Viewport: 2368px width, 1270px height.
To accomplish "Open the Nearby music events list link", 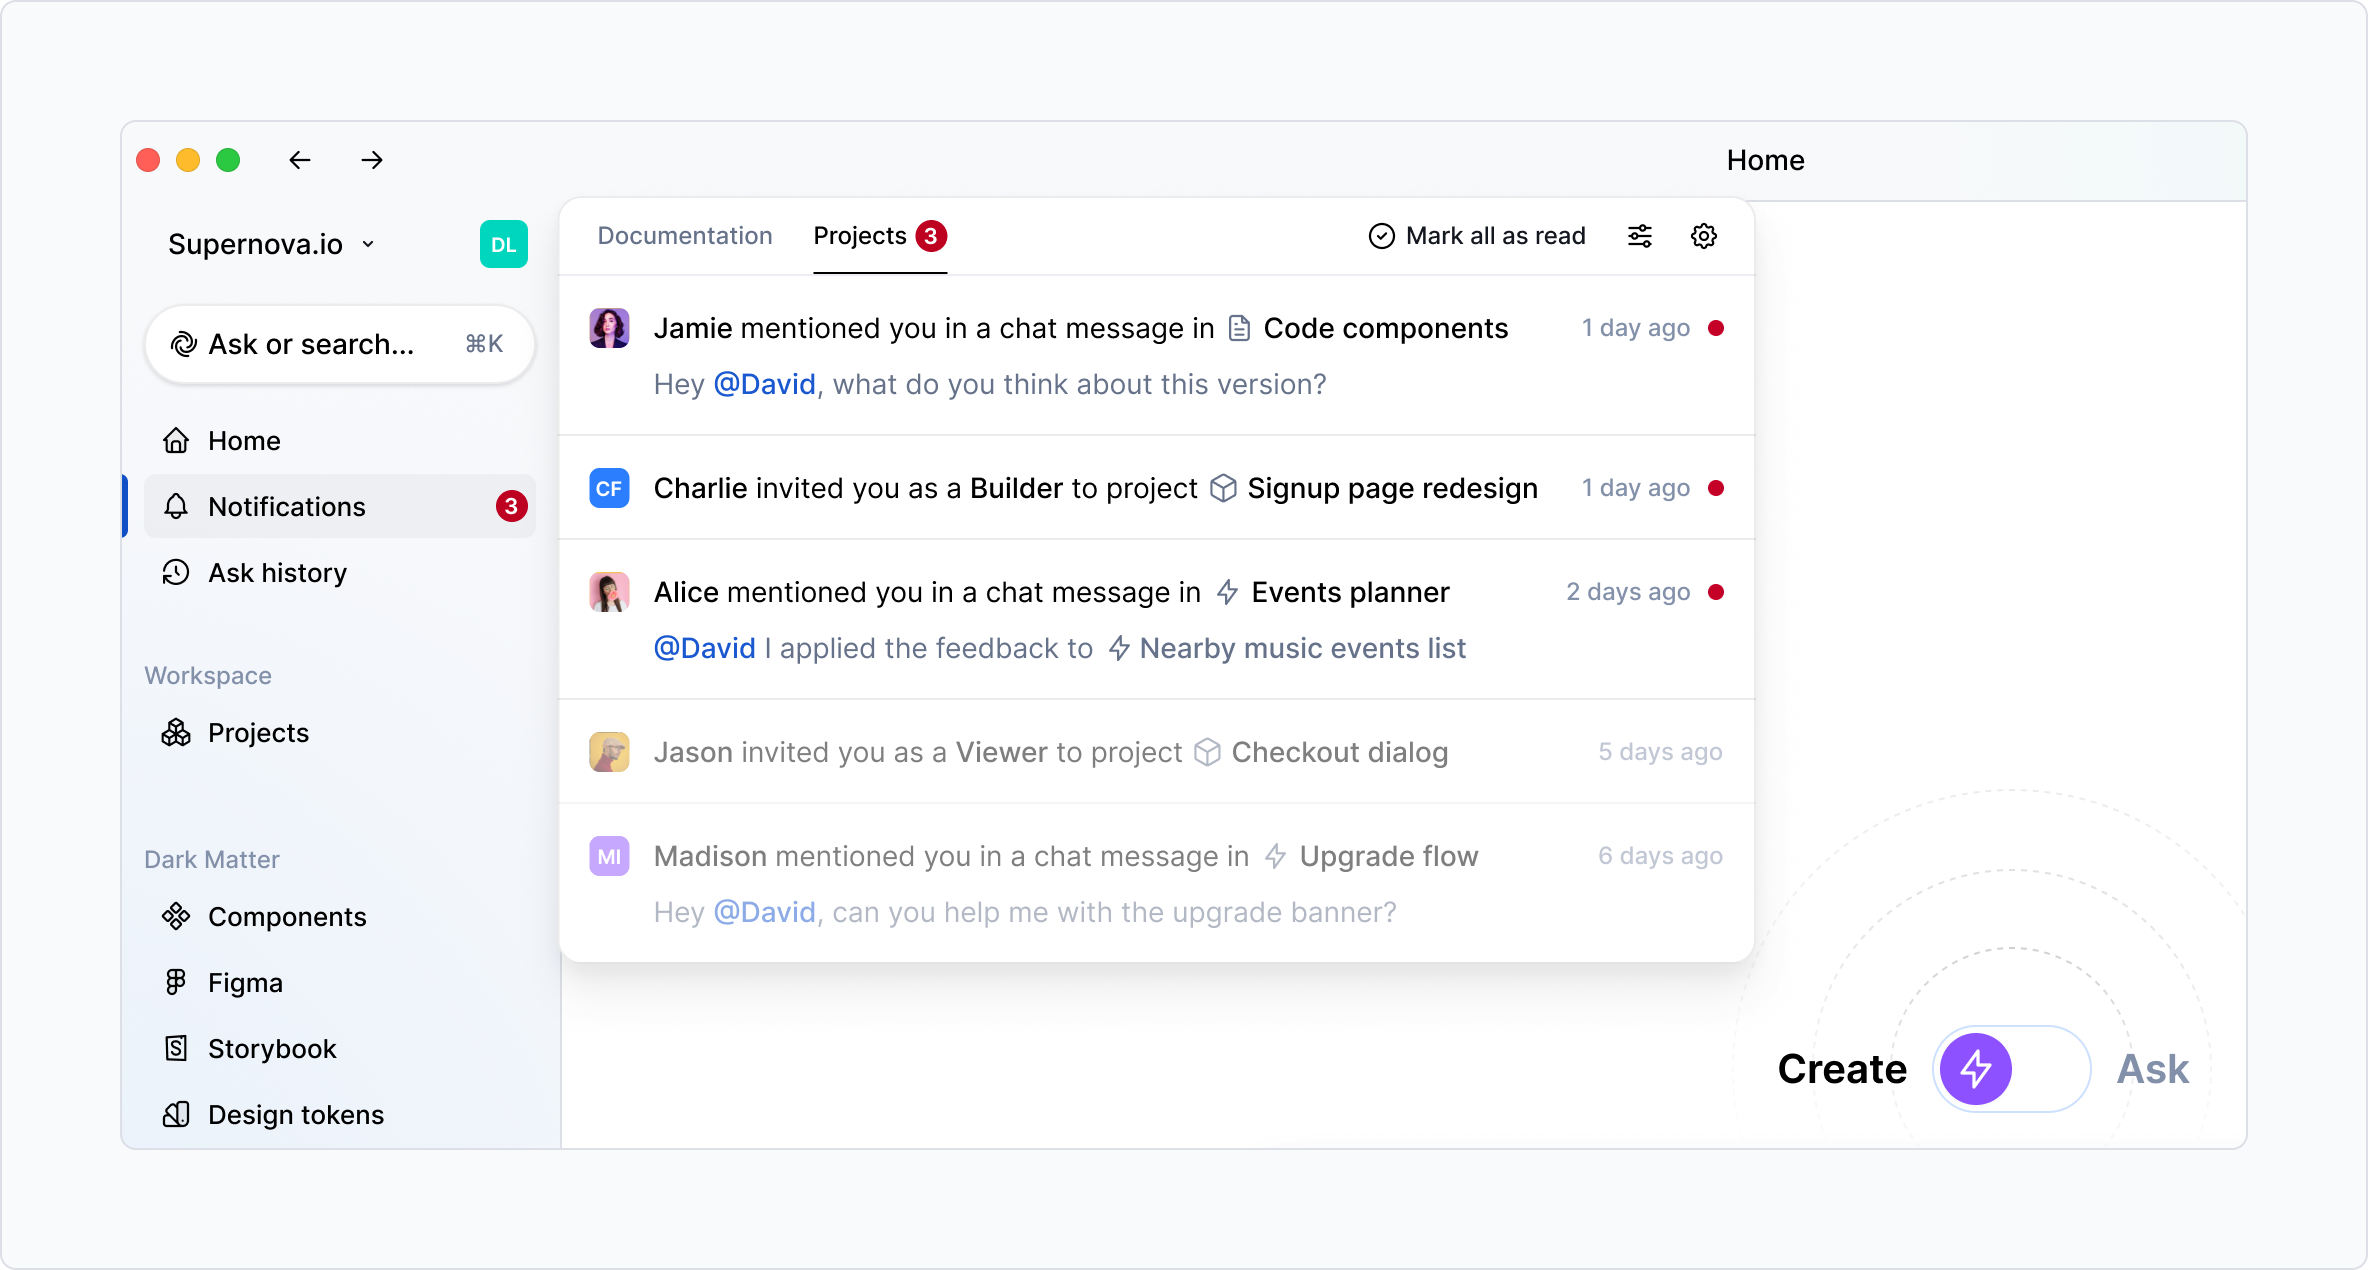I will point(1302,648).
